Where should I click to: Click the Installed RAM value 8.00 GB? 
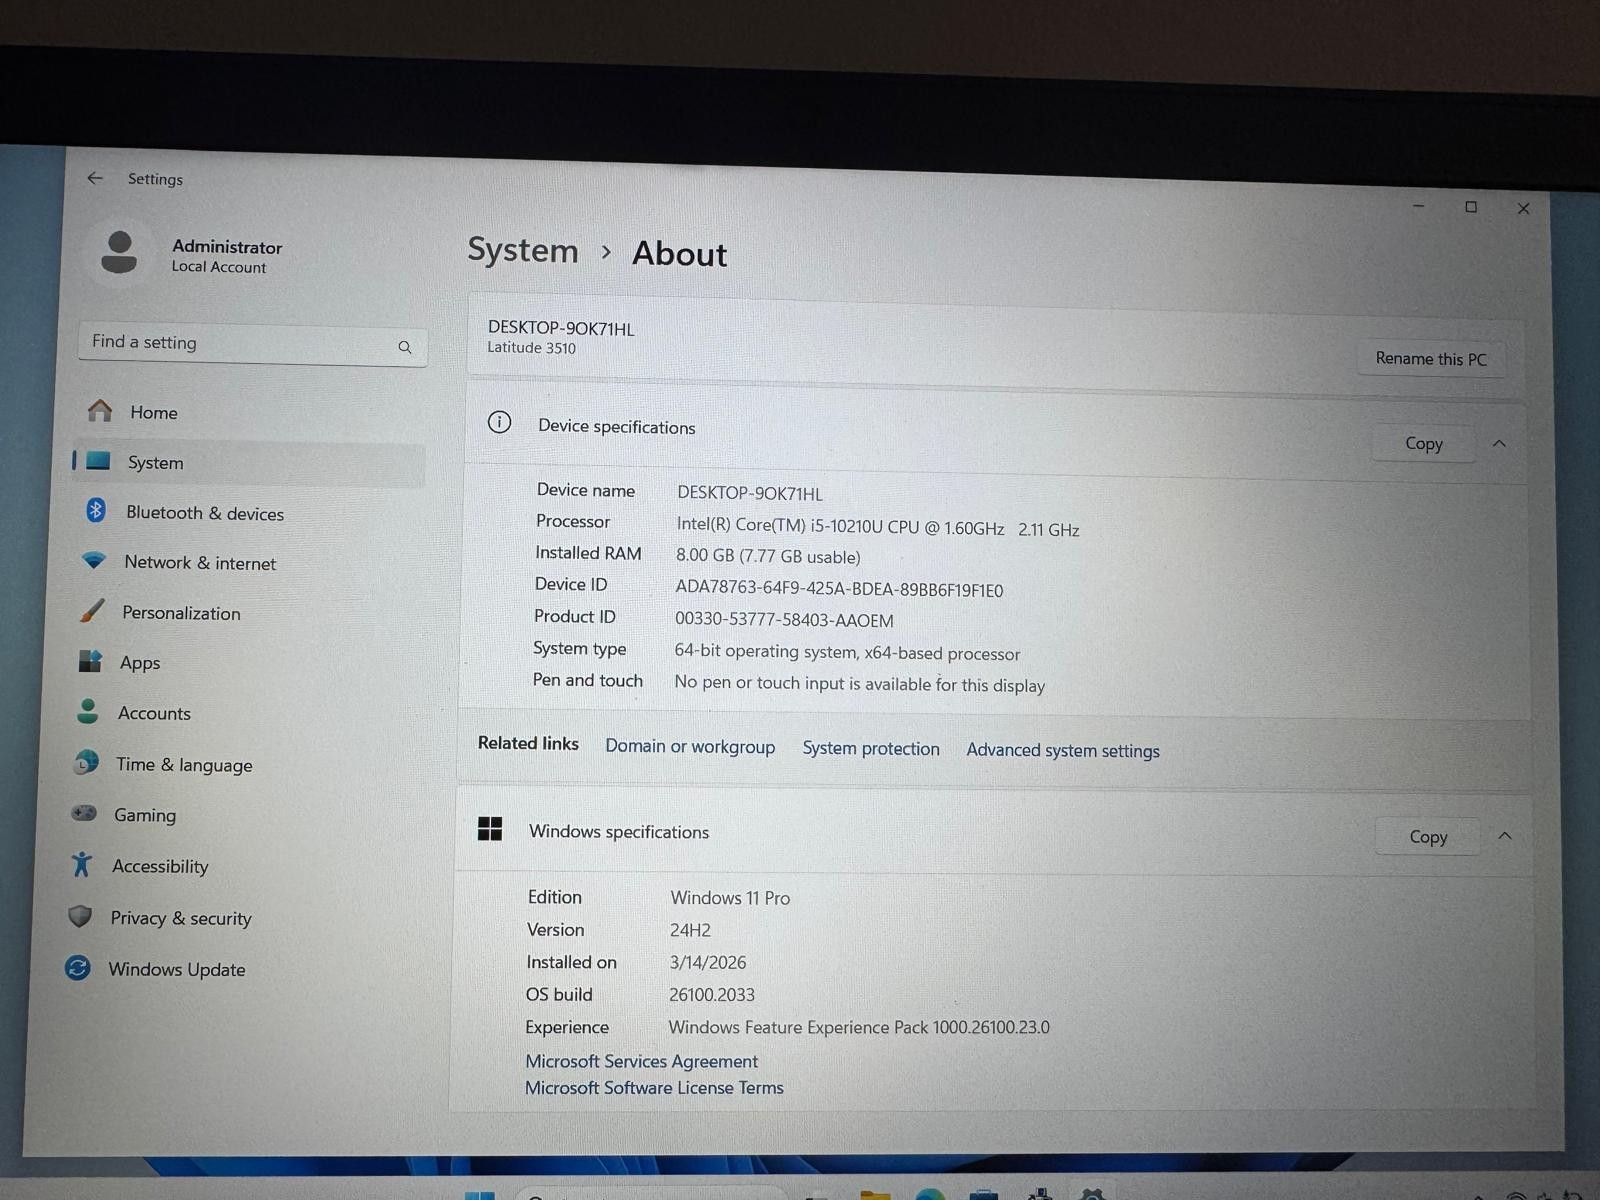[x=768, y=557]
